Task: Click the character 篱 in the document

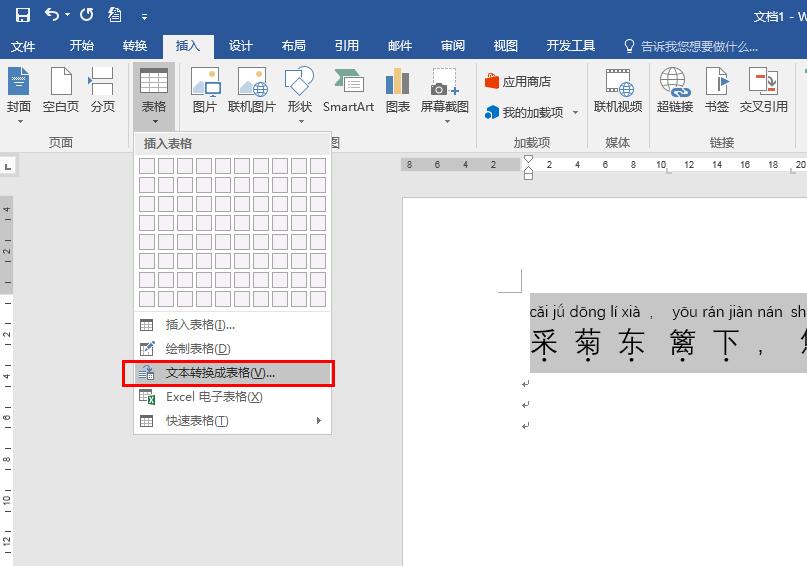Action: pyautogui.click(x=682, y=342)
